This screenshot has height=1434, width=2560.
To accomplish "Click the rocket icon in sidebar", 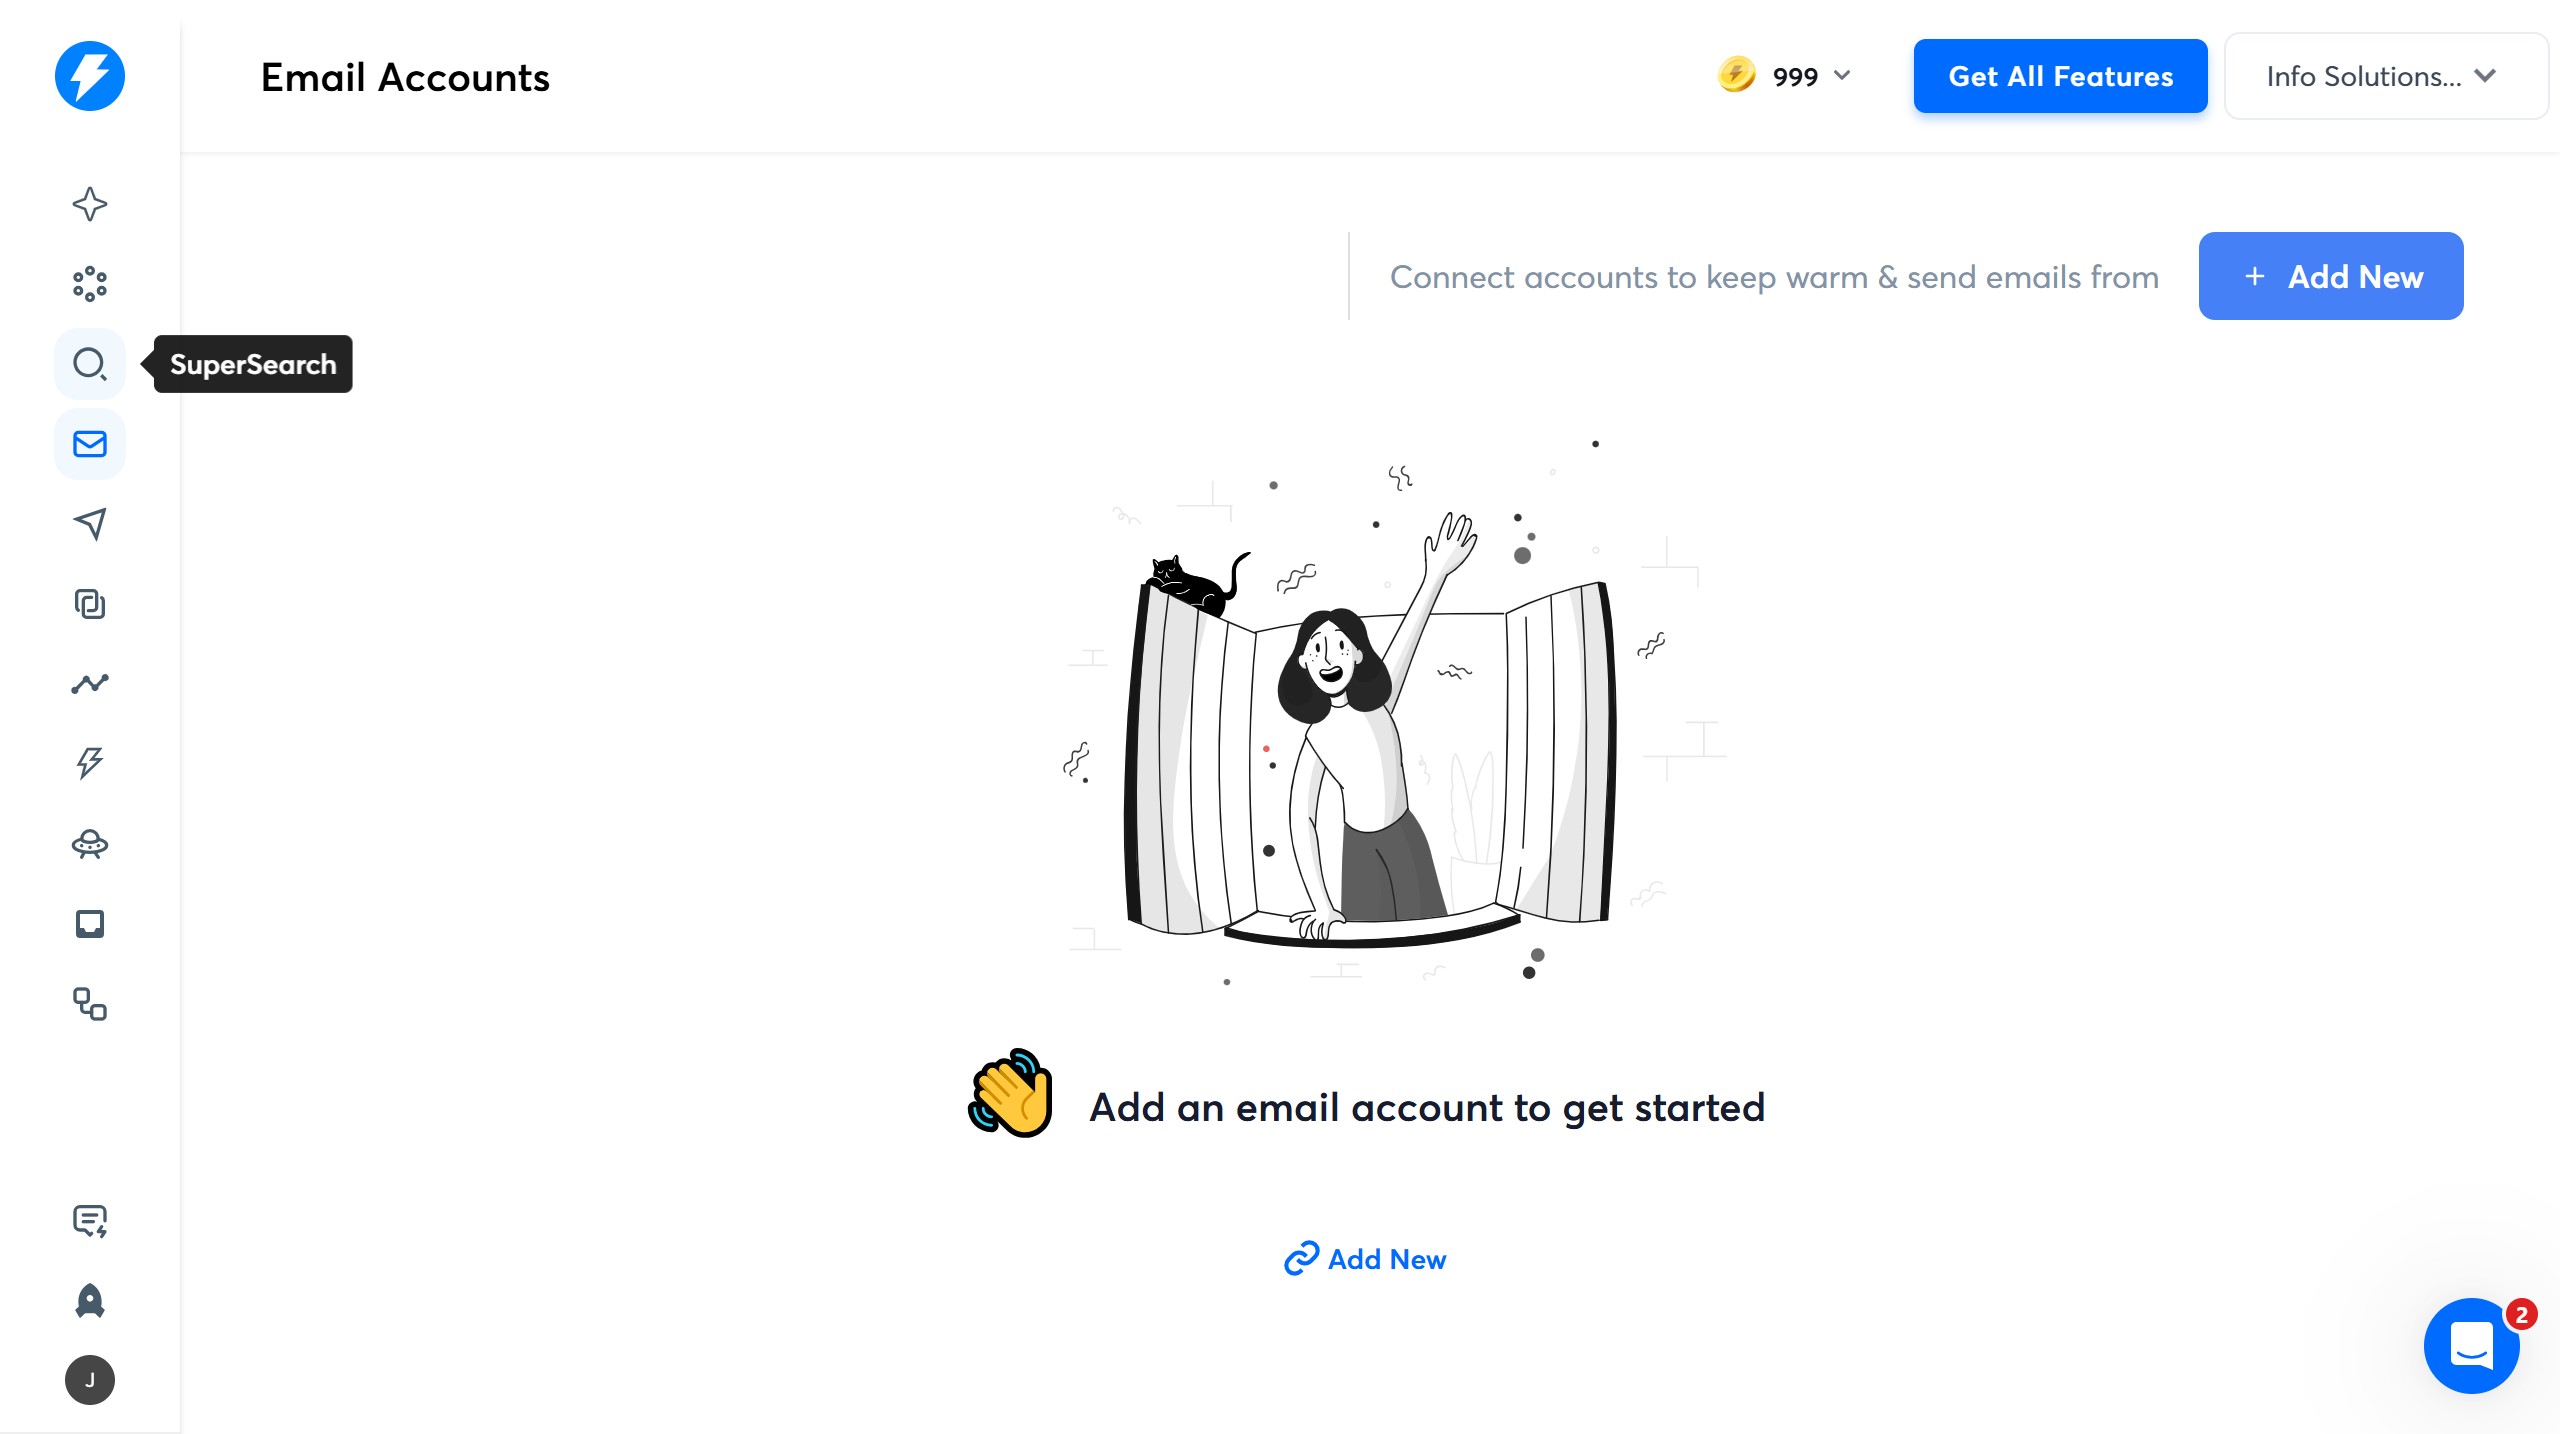I will (90, 1301).
